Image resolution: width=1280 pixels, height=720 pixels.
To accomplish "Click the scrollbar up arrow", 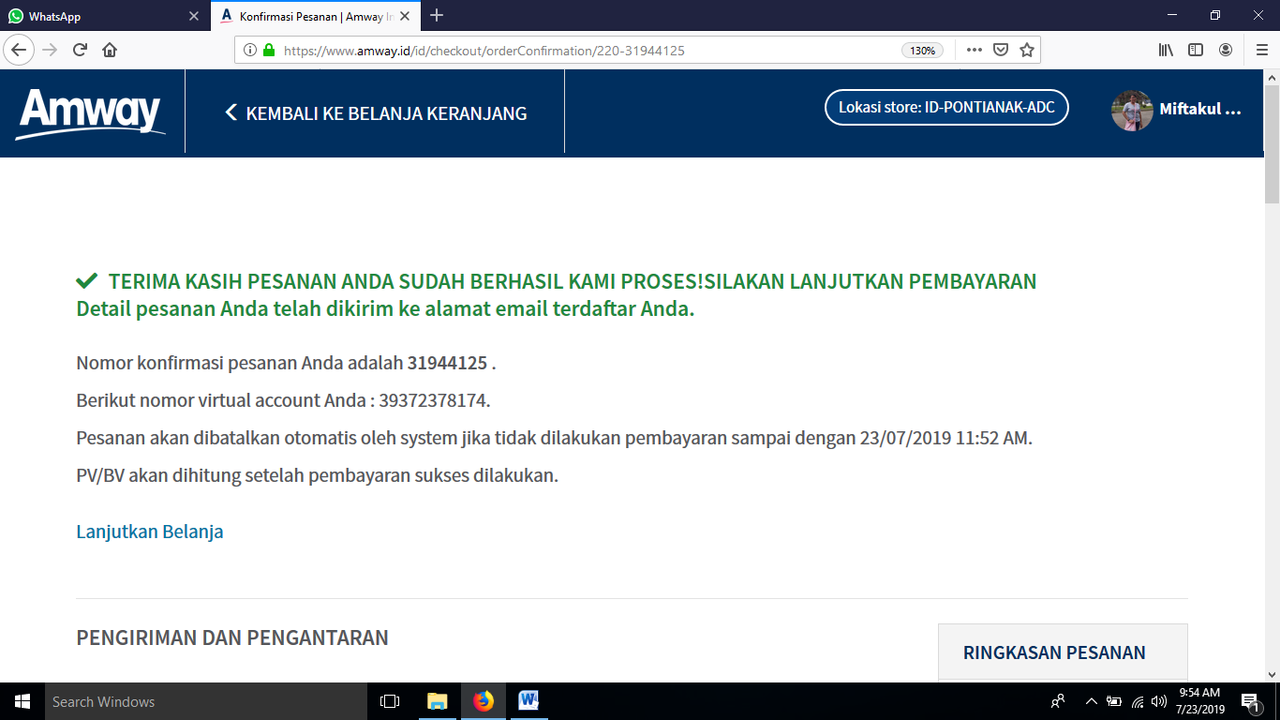I will tap(1271, 78).
